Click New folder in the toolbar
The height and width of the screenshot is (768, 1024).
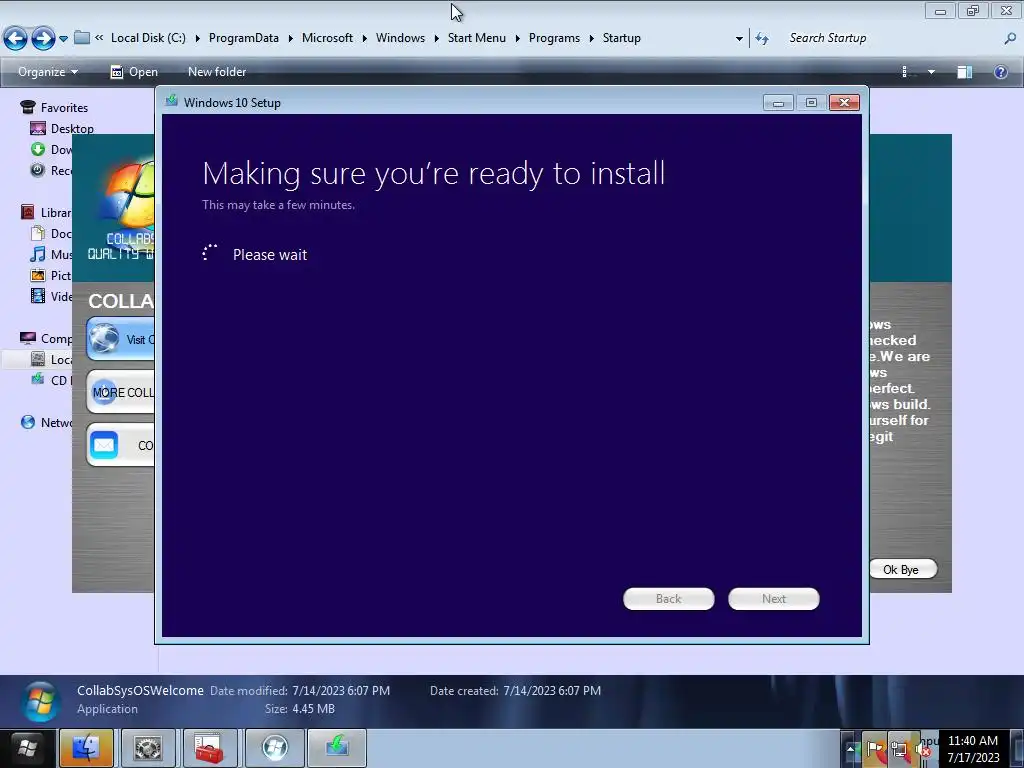click(x=217, y=72)
